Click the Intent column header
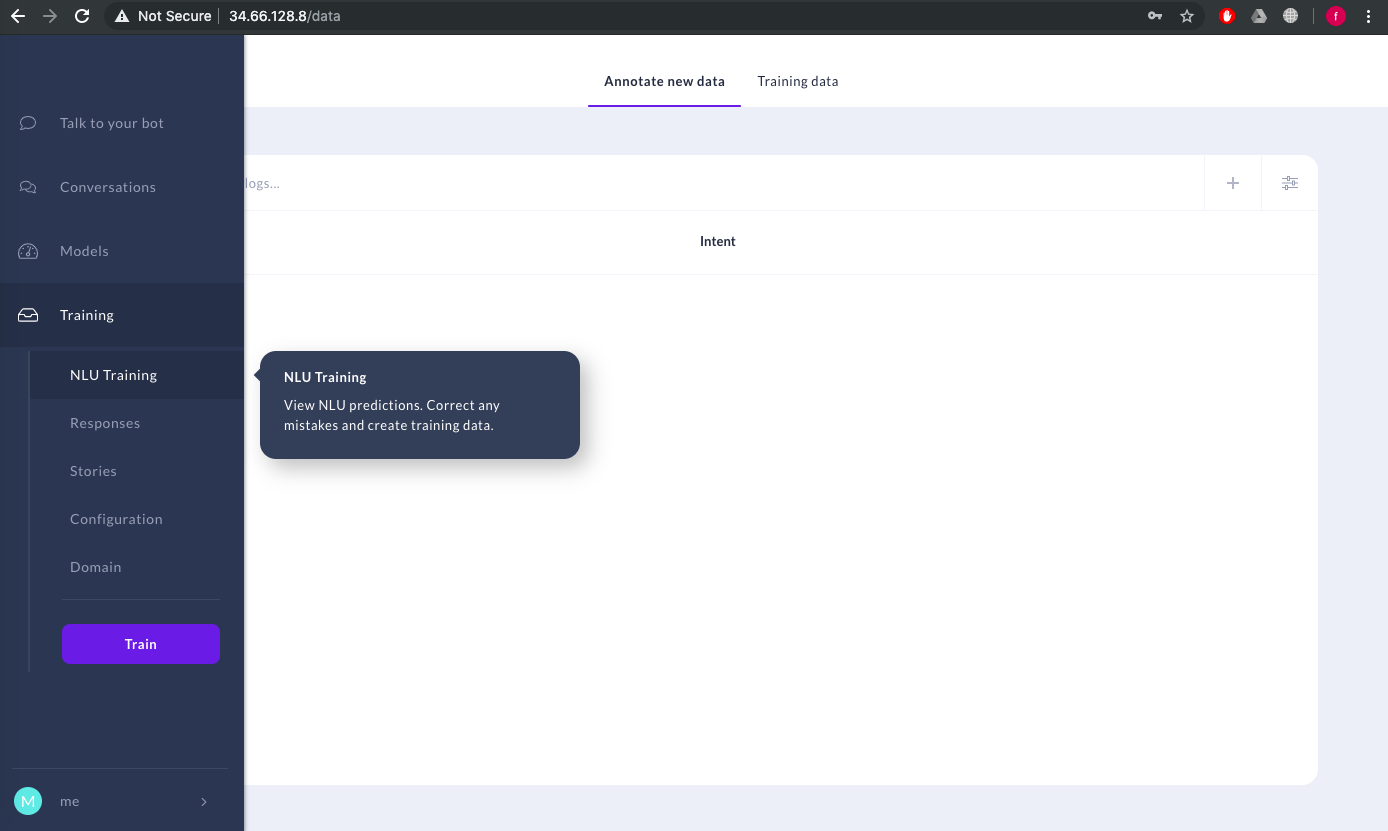 coord(717,241)
